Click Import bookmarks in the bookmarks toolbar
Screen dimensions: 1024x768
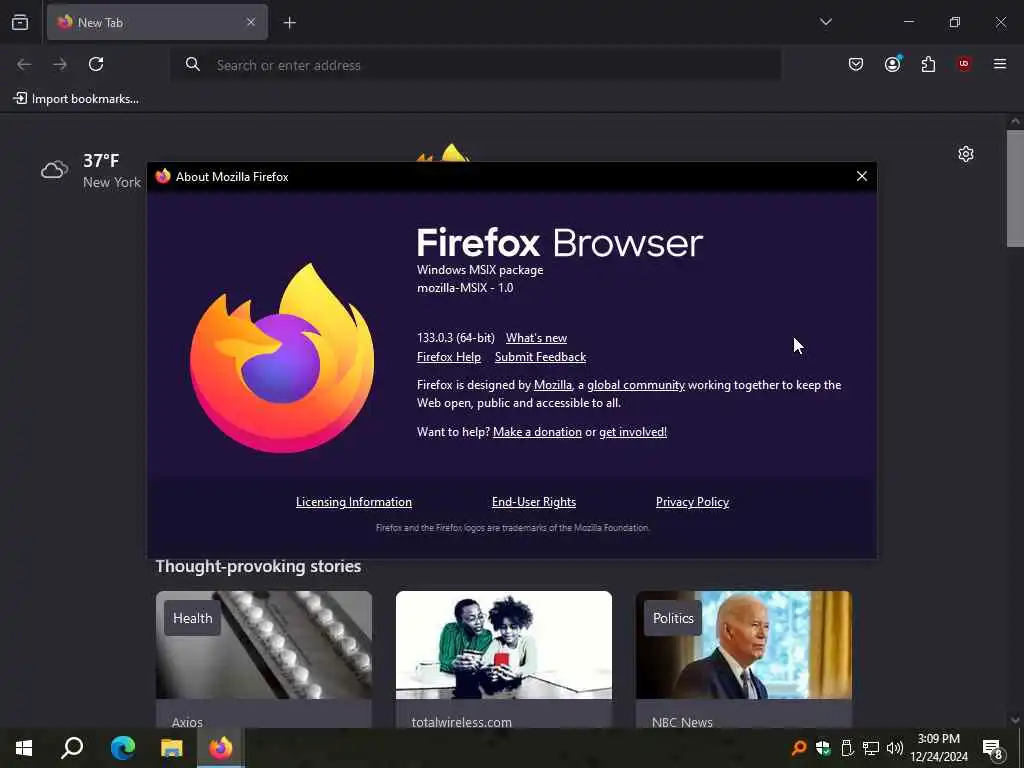pyautogui.click(x=76, y=99)
